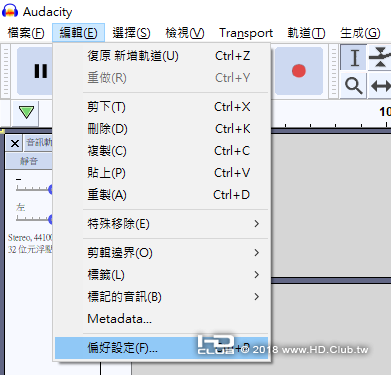Select the I-beam Selection tool
This screenshot has width=391, height=375.
353,58
